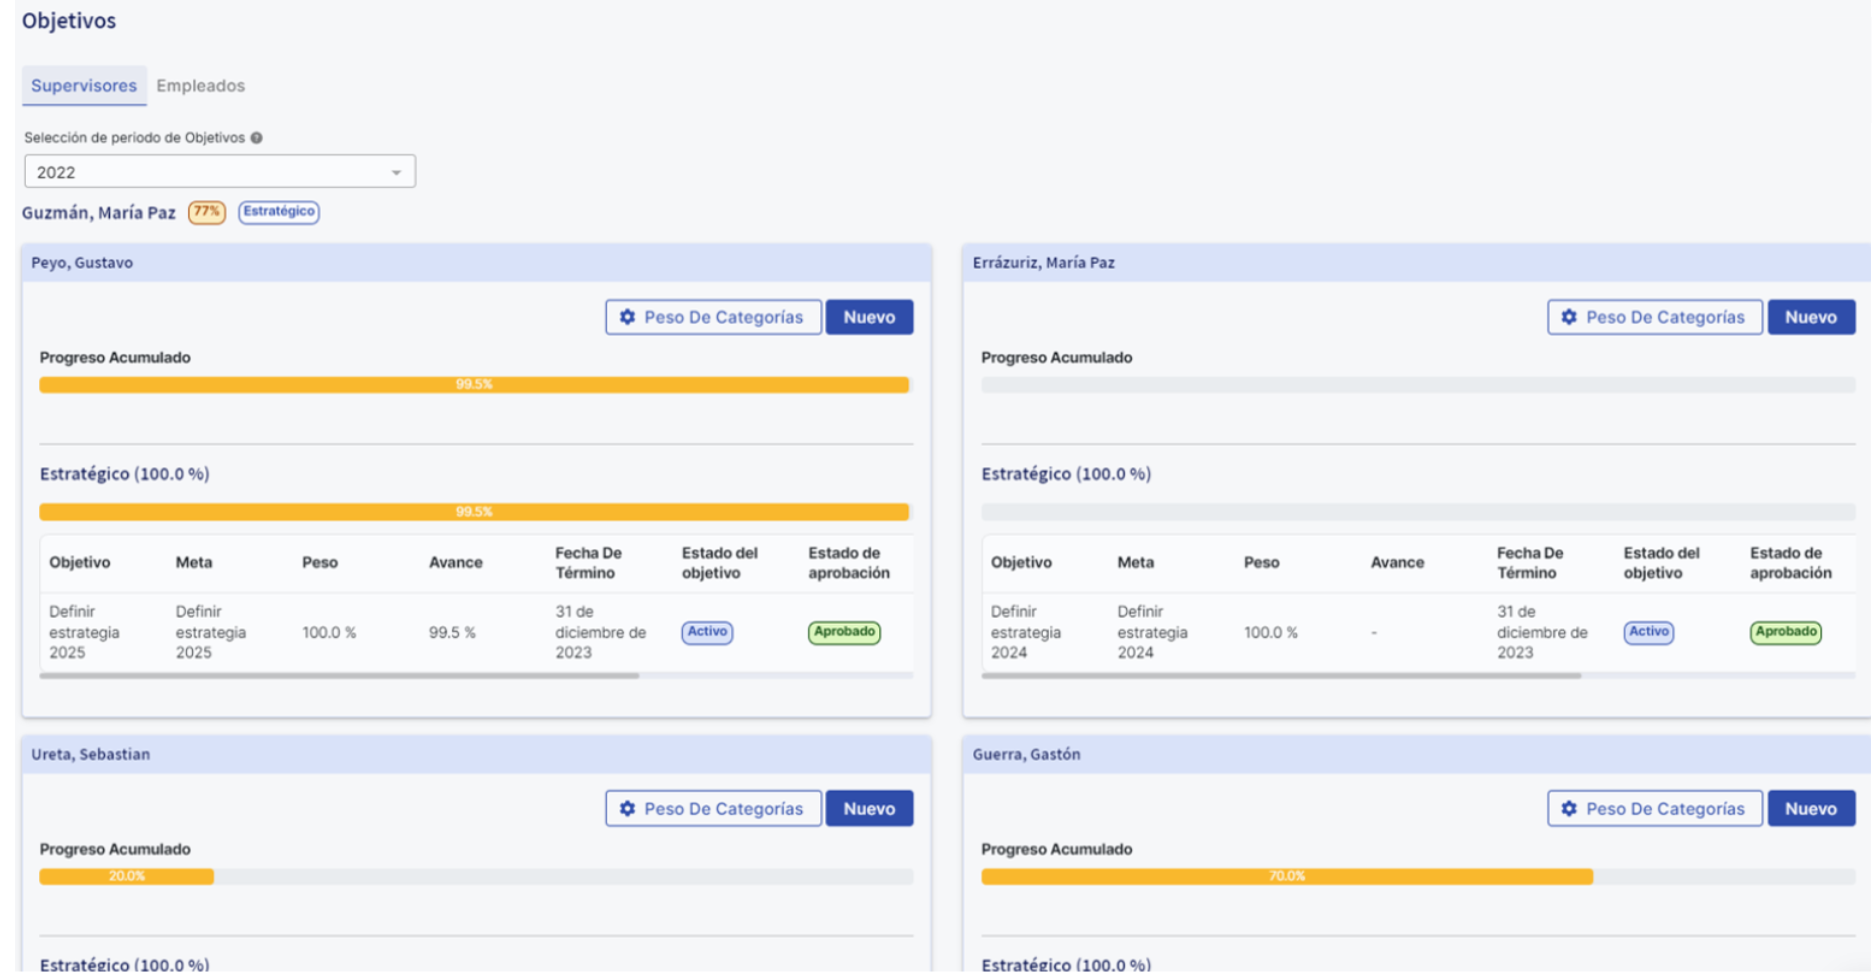Click horizontal scrollbar under Errázuriz's objectives table

point(1281,677)
